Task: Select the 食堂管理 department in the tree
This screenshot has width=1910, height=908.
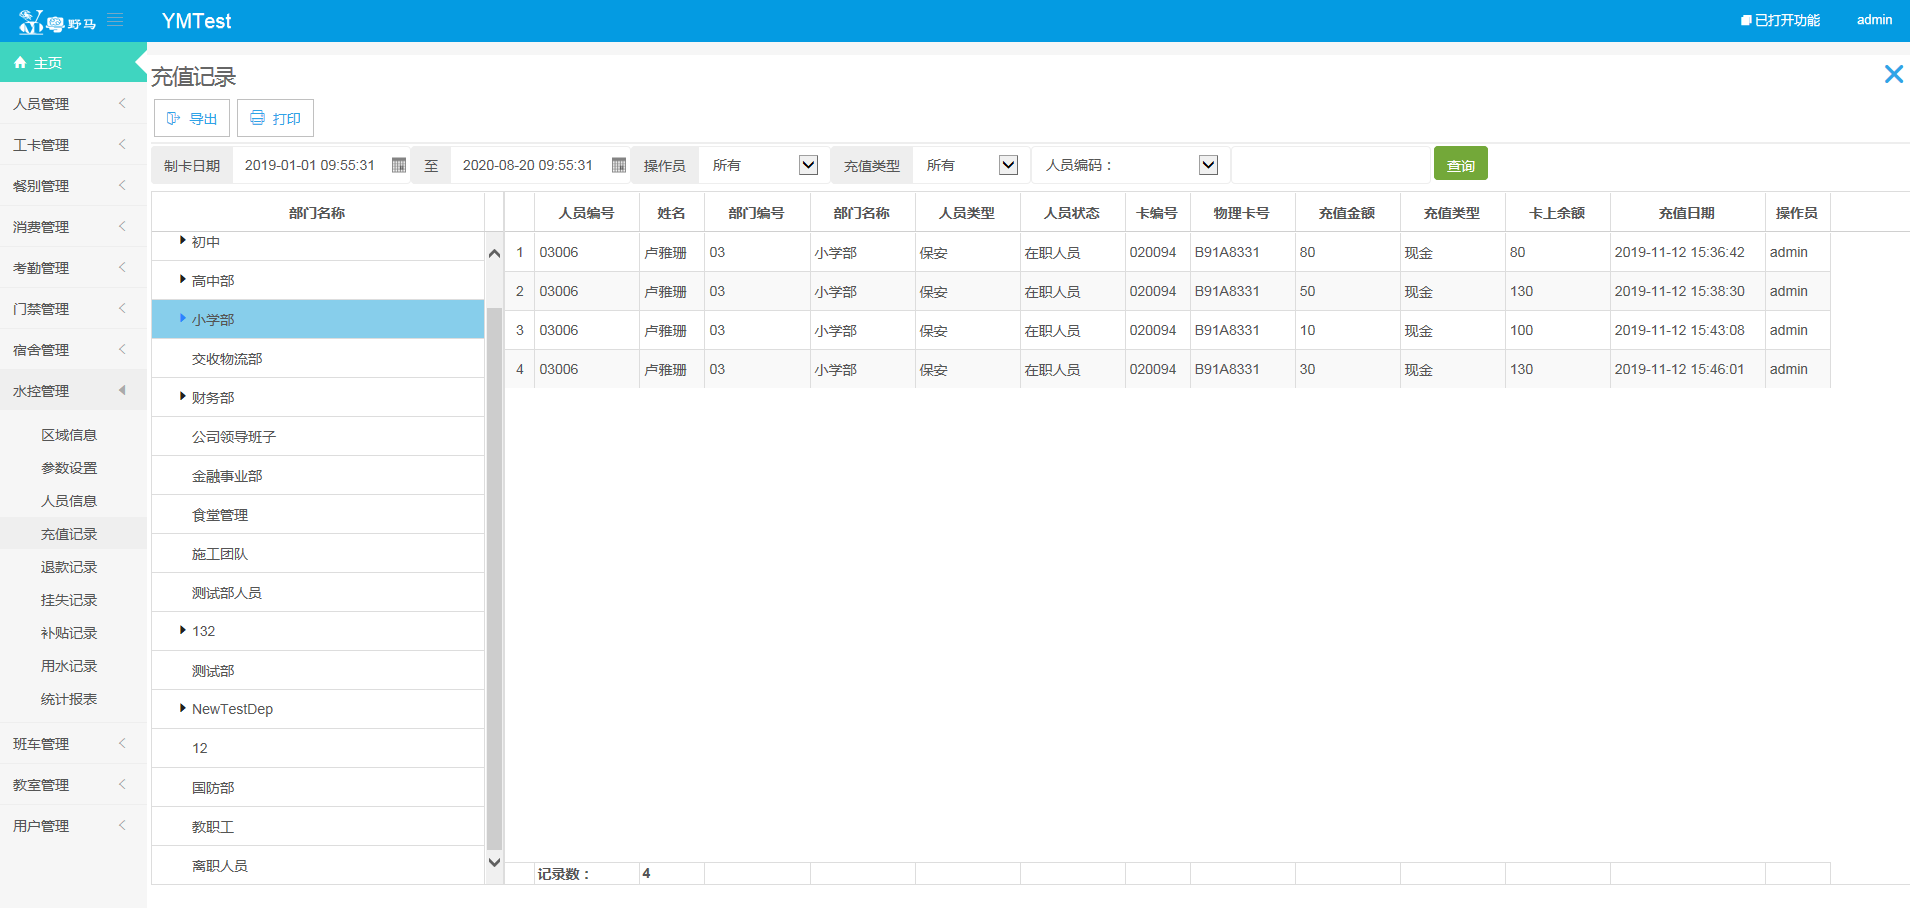Action: click(220, 515)
